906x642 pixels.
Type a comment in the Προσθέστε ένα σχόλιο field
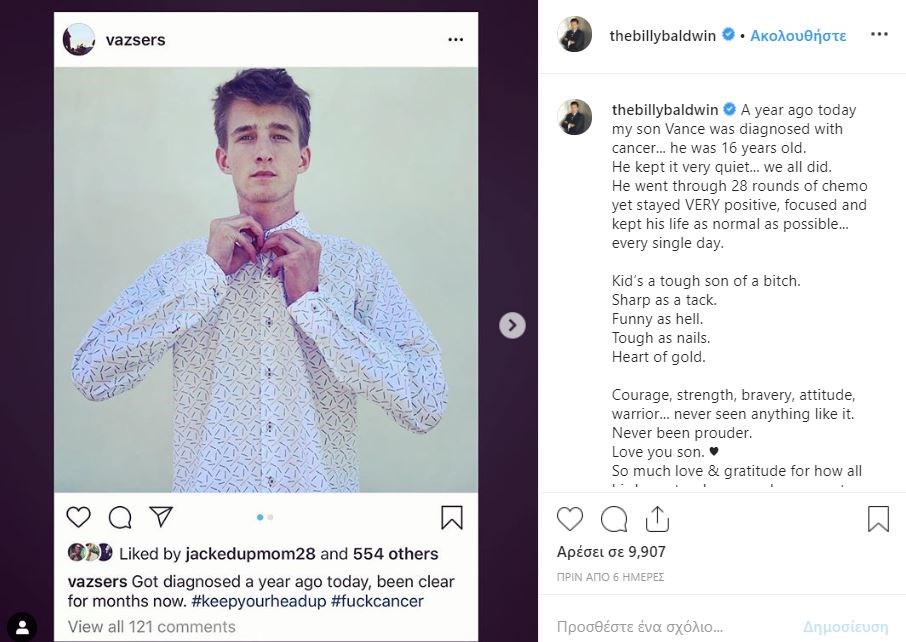[680, 627]
